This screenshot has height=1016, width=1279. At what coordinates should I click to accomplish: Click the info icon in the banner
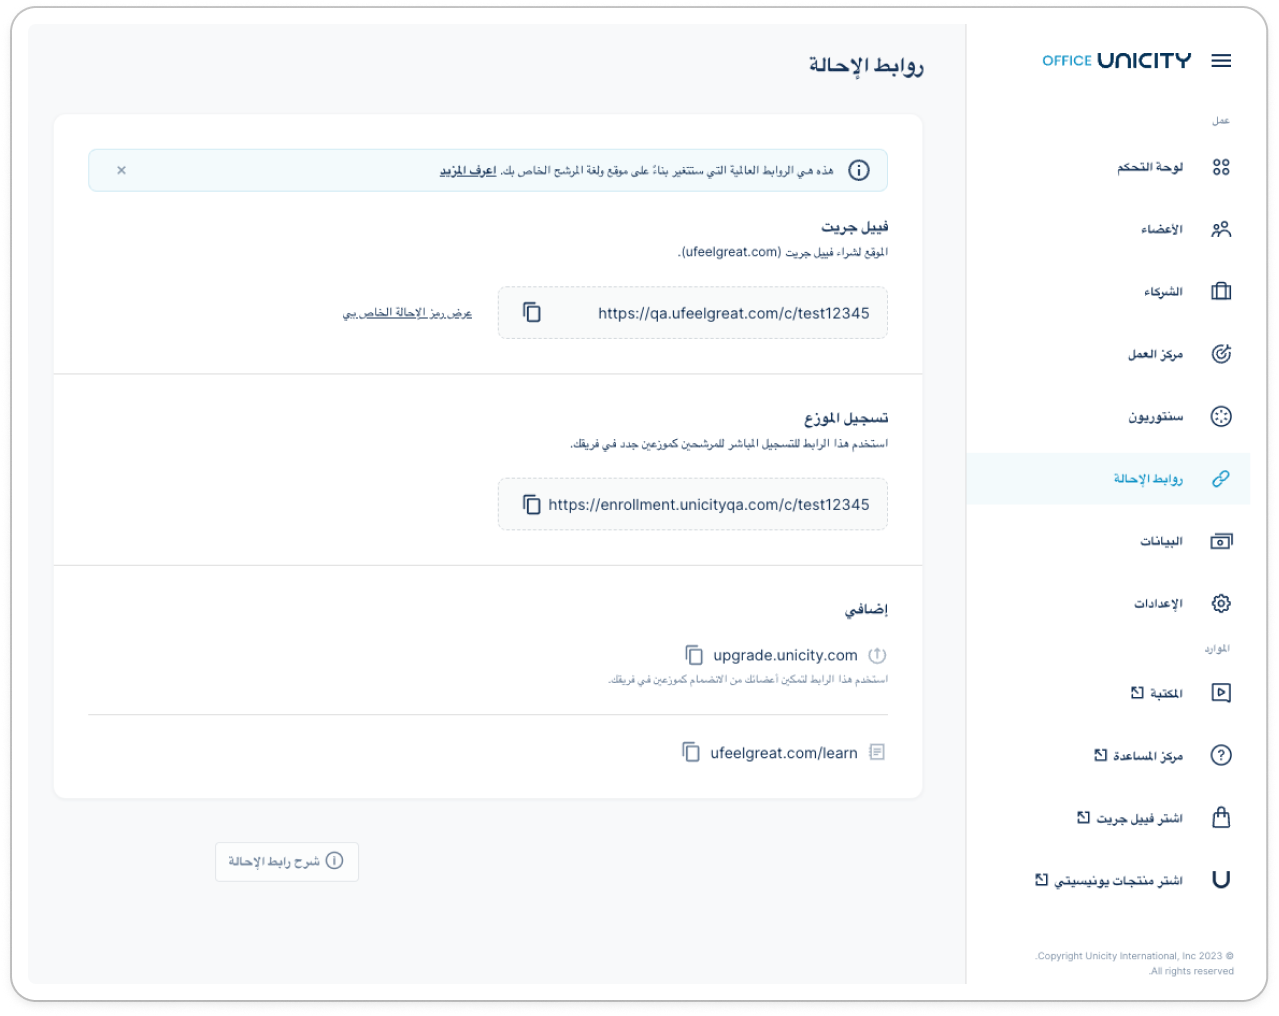859,170
